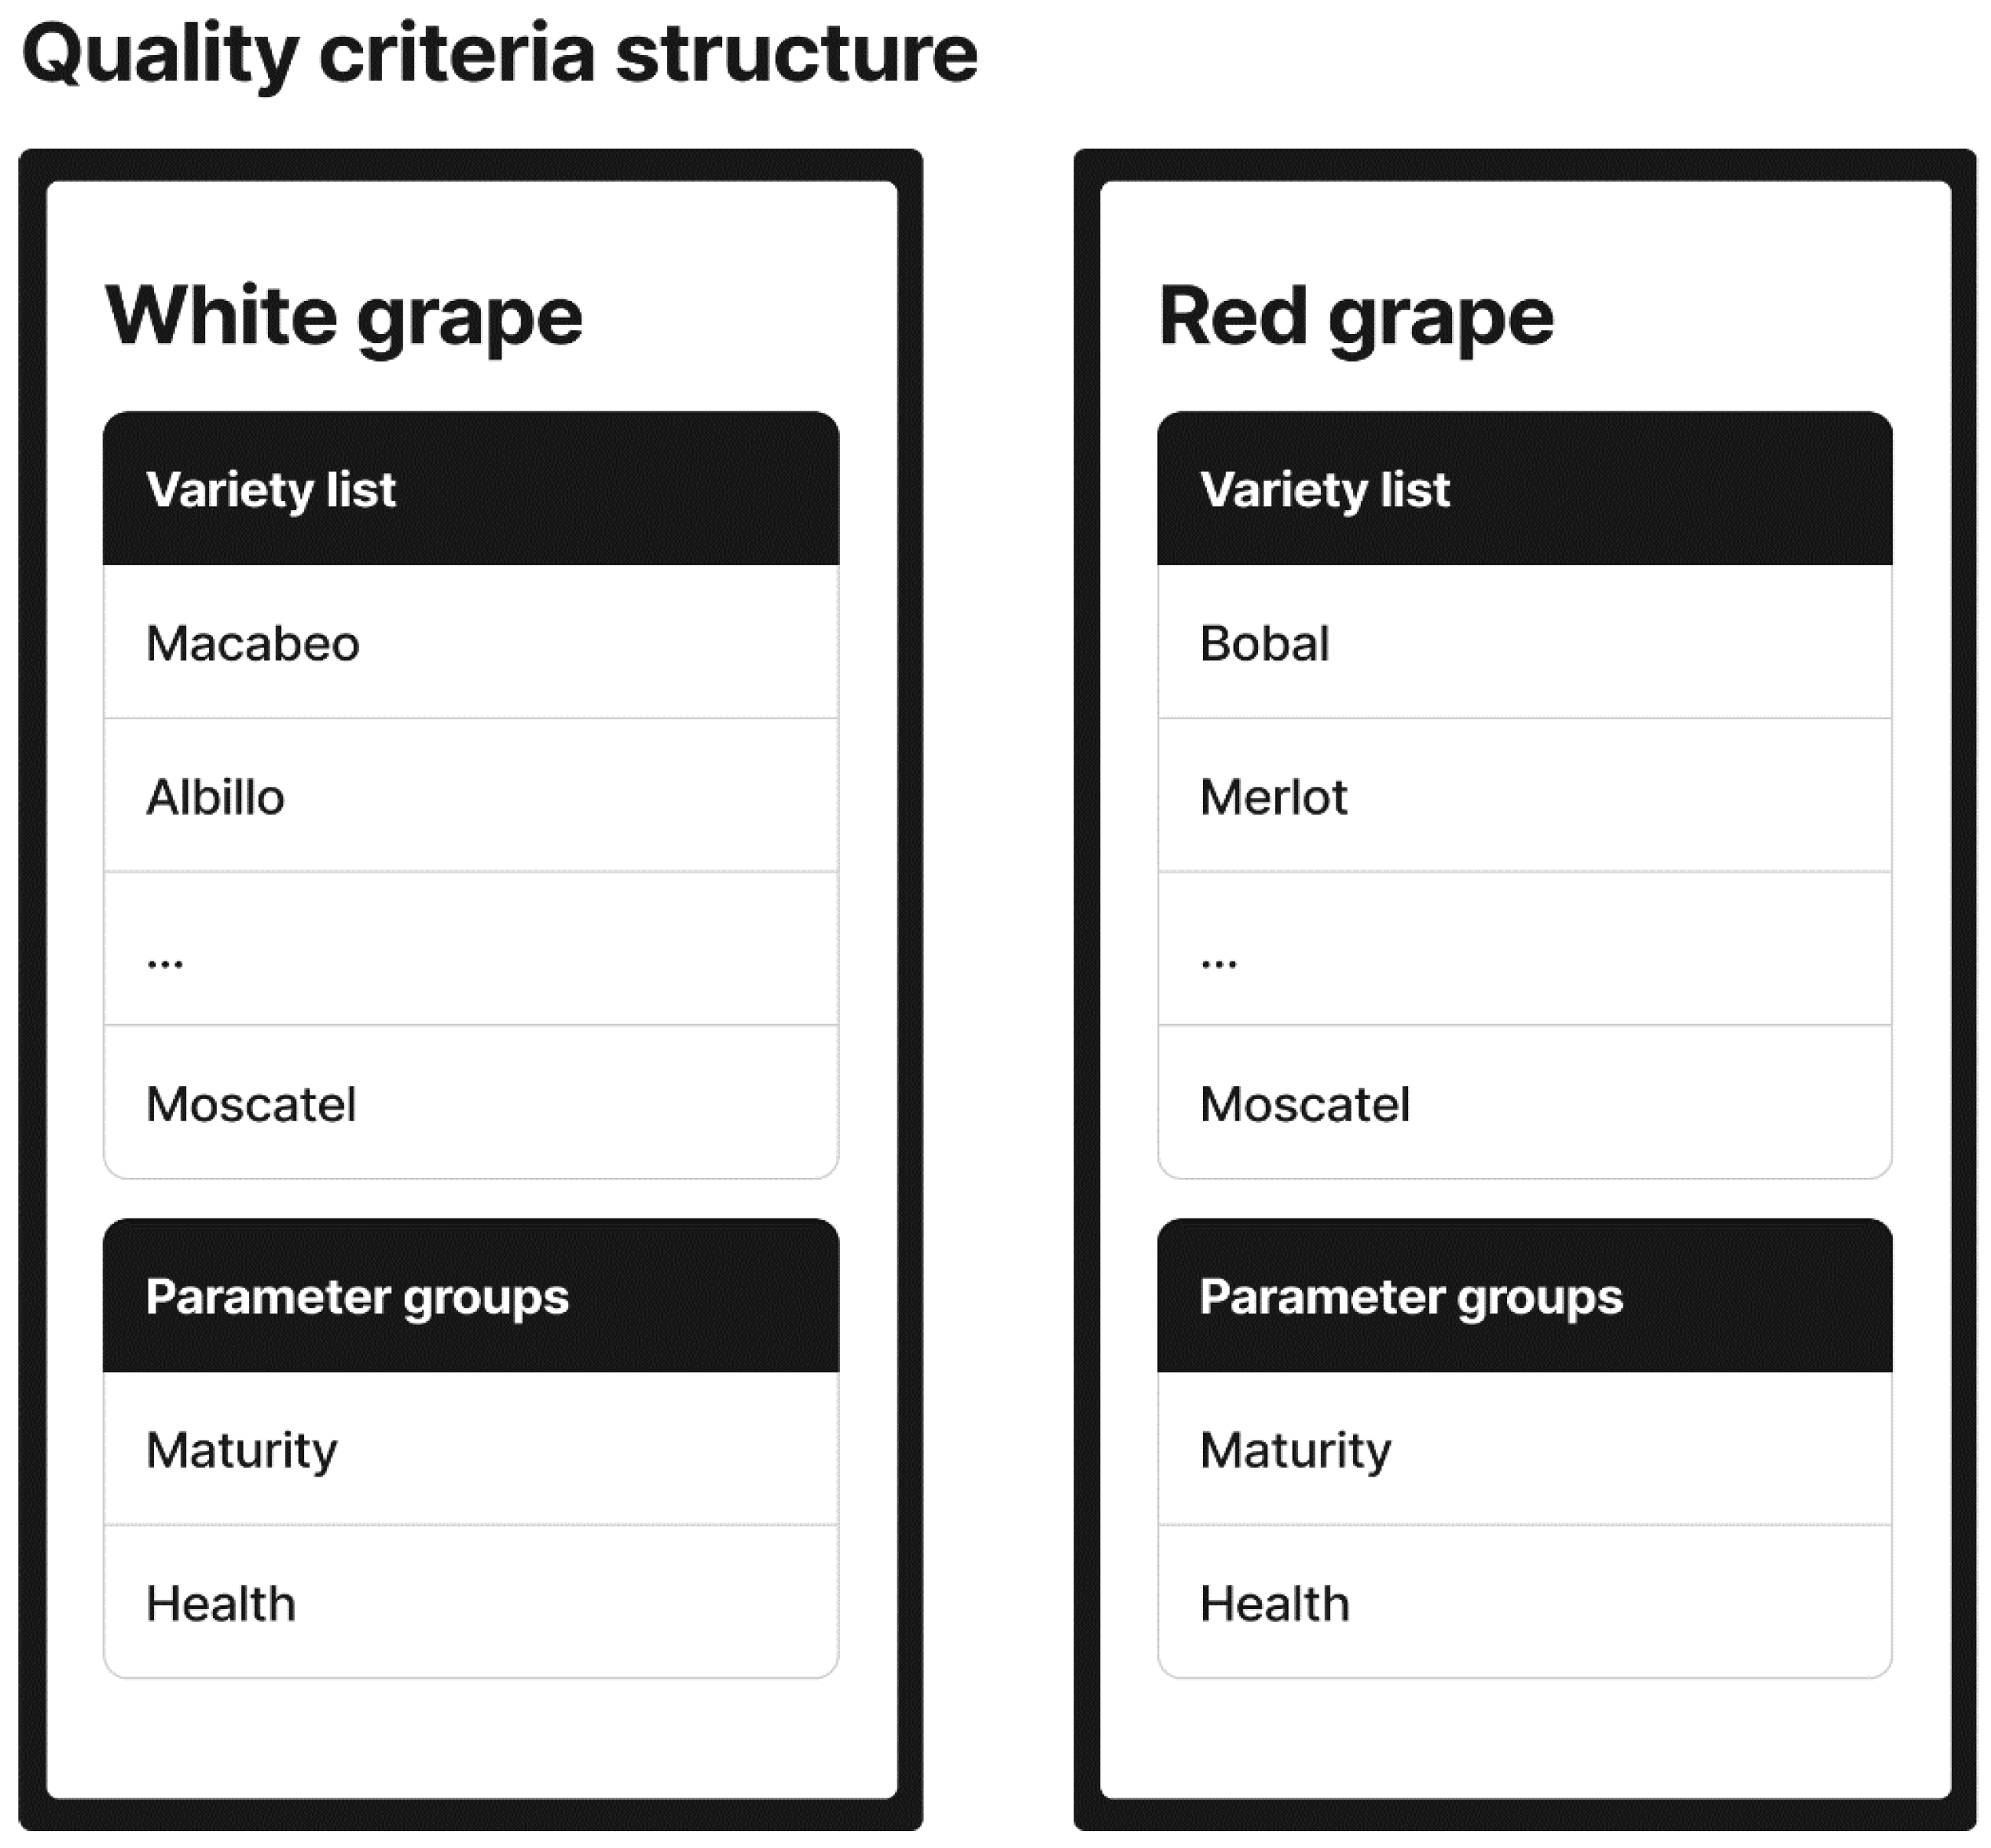Open Health group in White grape panel
Image resolution: width=1991 pixels, height=1848 pixels.
click(x=470, y=1604)
